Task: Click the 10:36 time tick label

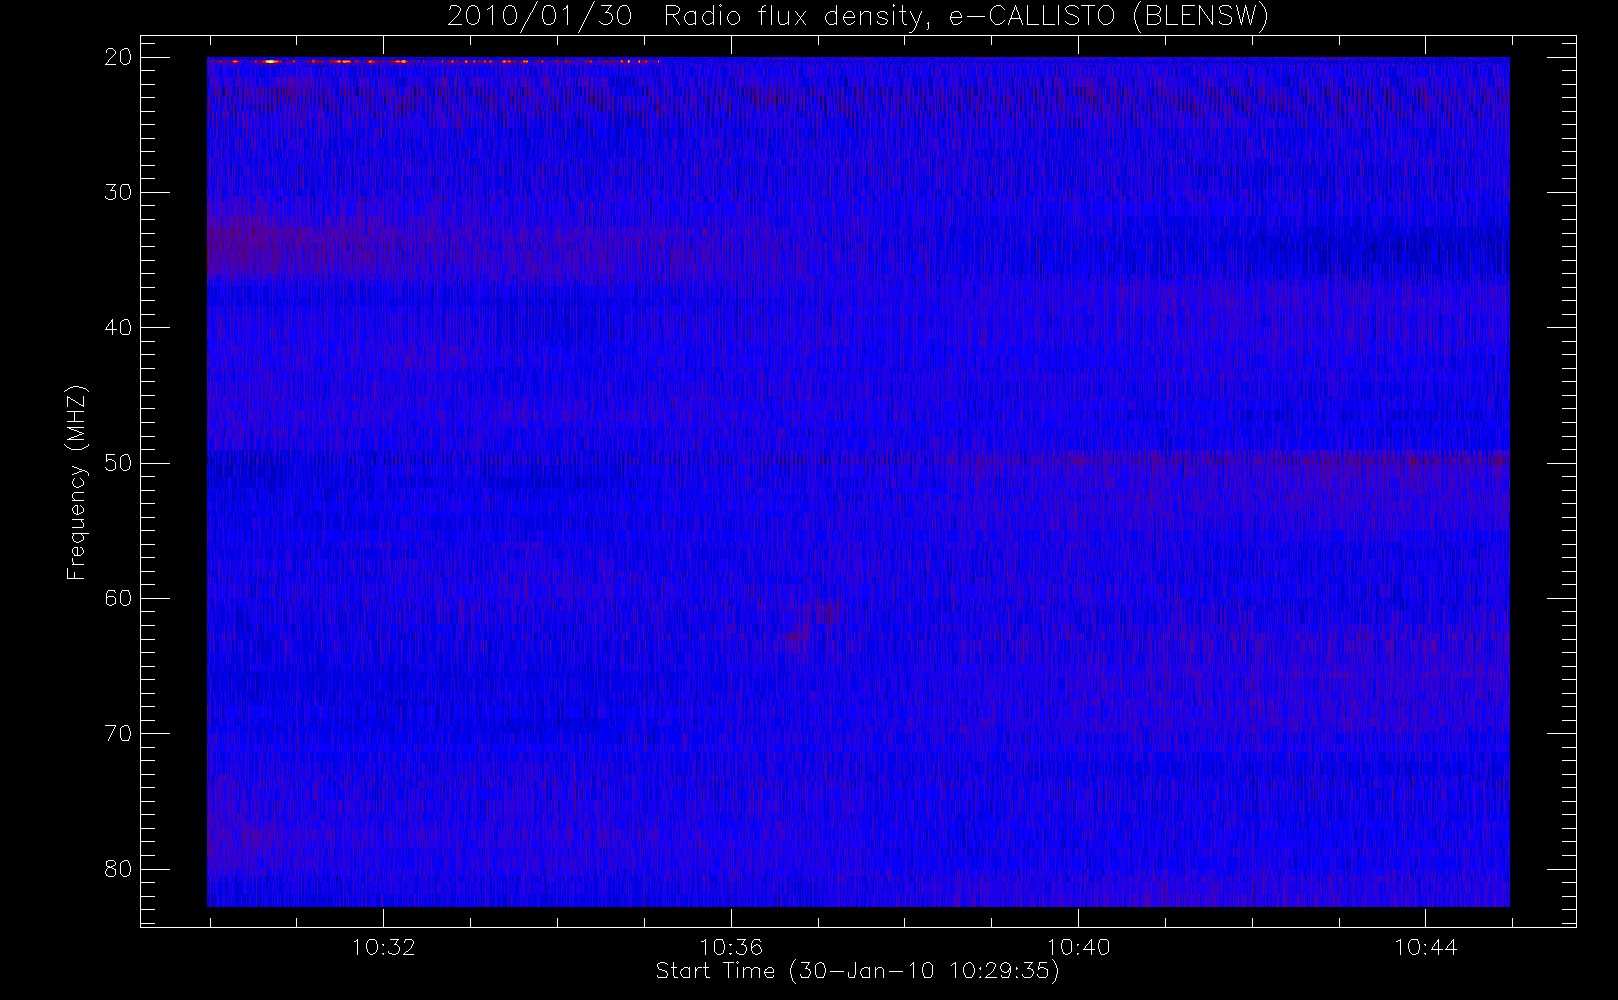Action: pyautogui.click(x=731, y=947)
